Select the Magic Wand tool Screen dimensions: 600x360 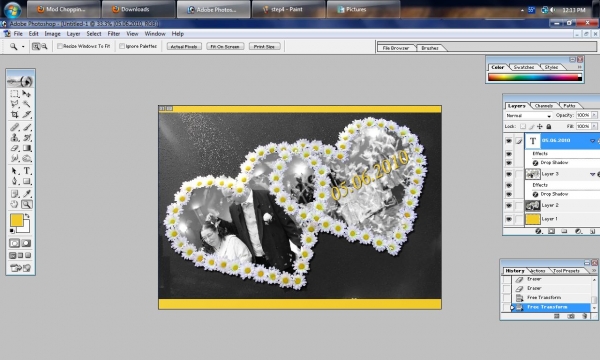tap(26, 104)
